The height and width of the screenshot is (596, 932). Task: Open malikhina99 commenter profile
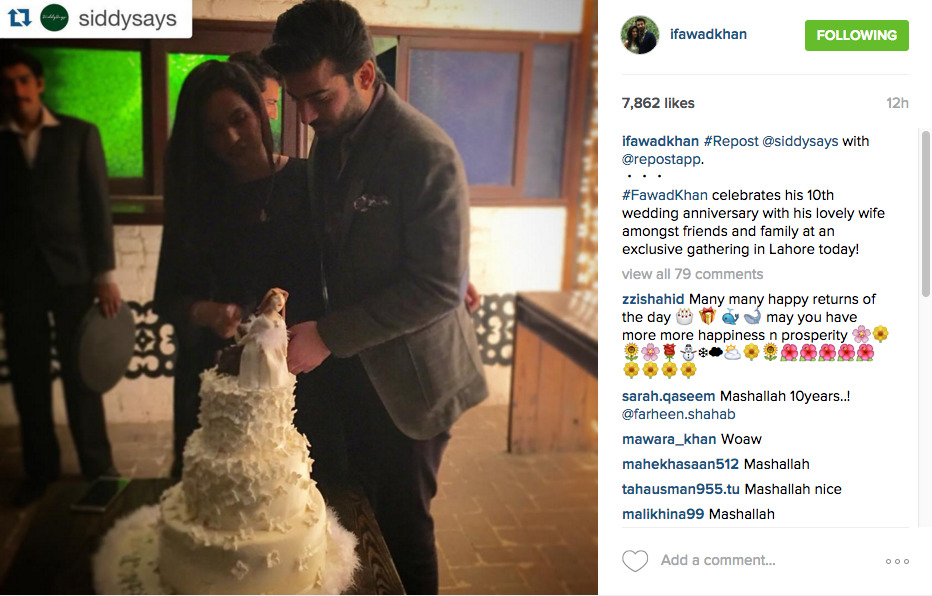[663, 514]
